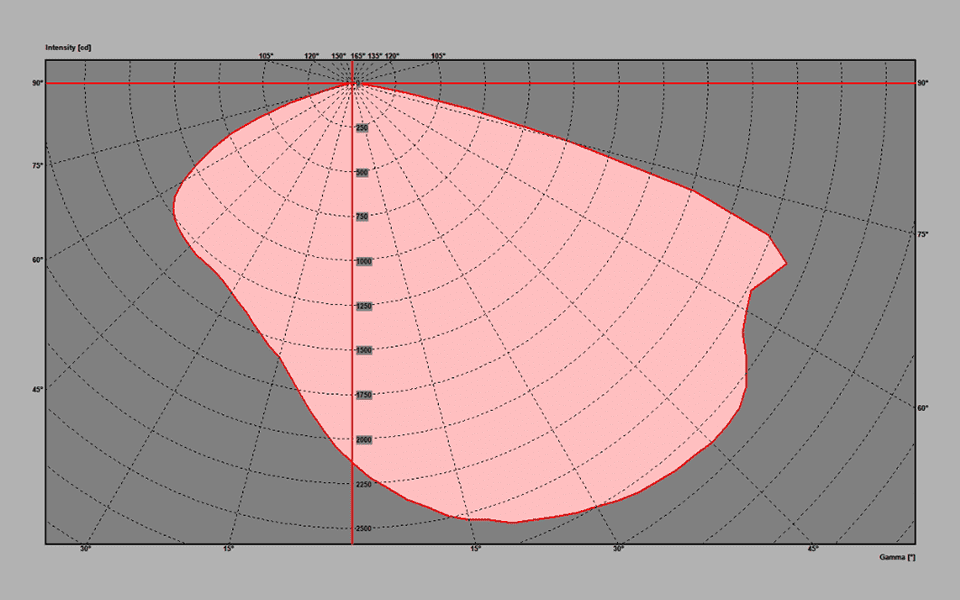Select the 2250 intensity scale label
Screen dimensions: 960x600
(x=364, y=484)
